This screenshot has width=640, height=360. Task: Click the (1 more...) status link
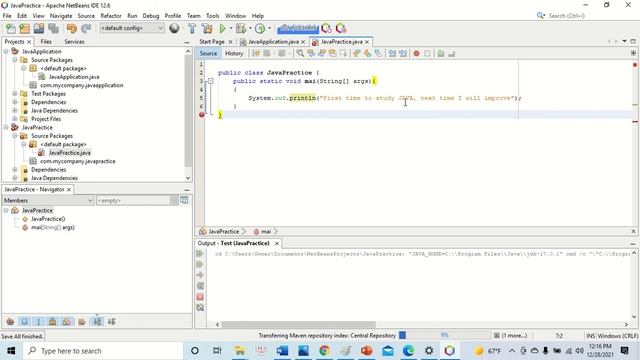514,336
